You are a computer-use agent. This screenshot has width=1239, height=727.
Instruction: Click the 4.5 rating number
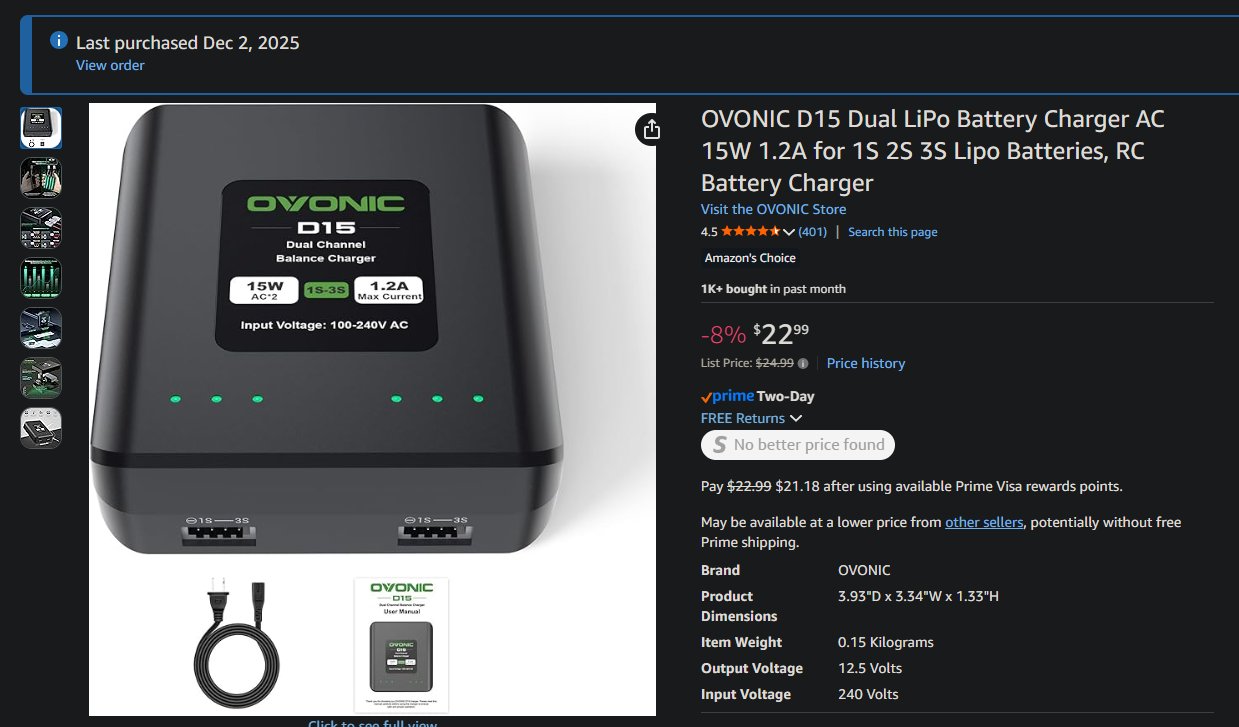click(709, 232)
